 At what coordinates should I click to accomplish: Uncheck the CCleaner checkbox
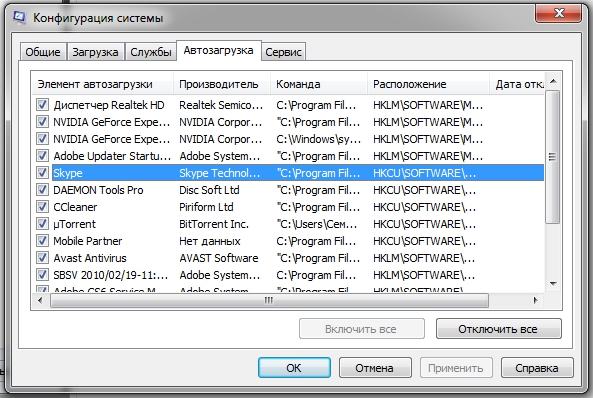point(42,207)
